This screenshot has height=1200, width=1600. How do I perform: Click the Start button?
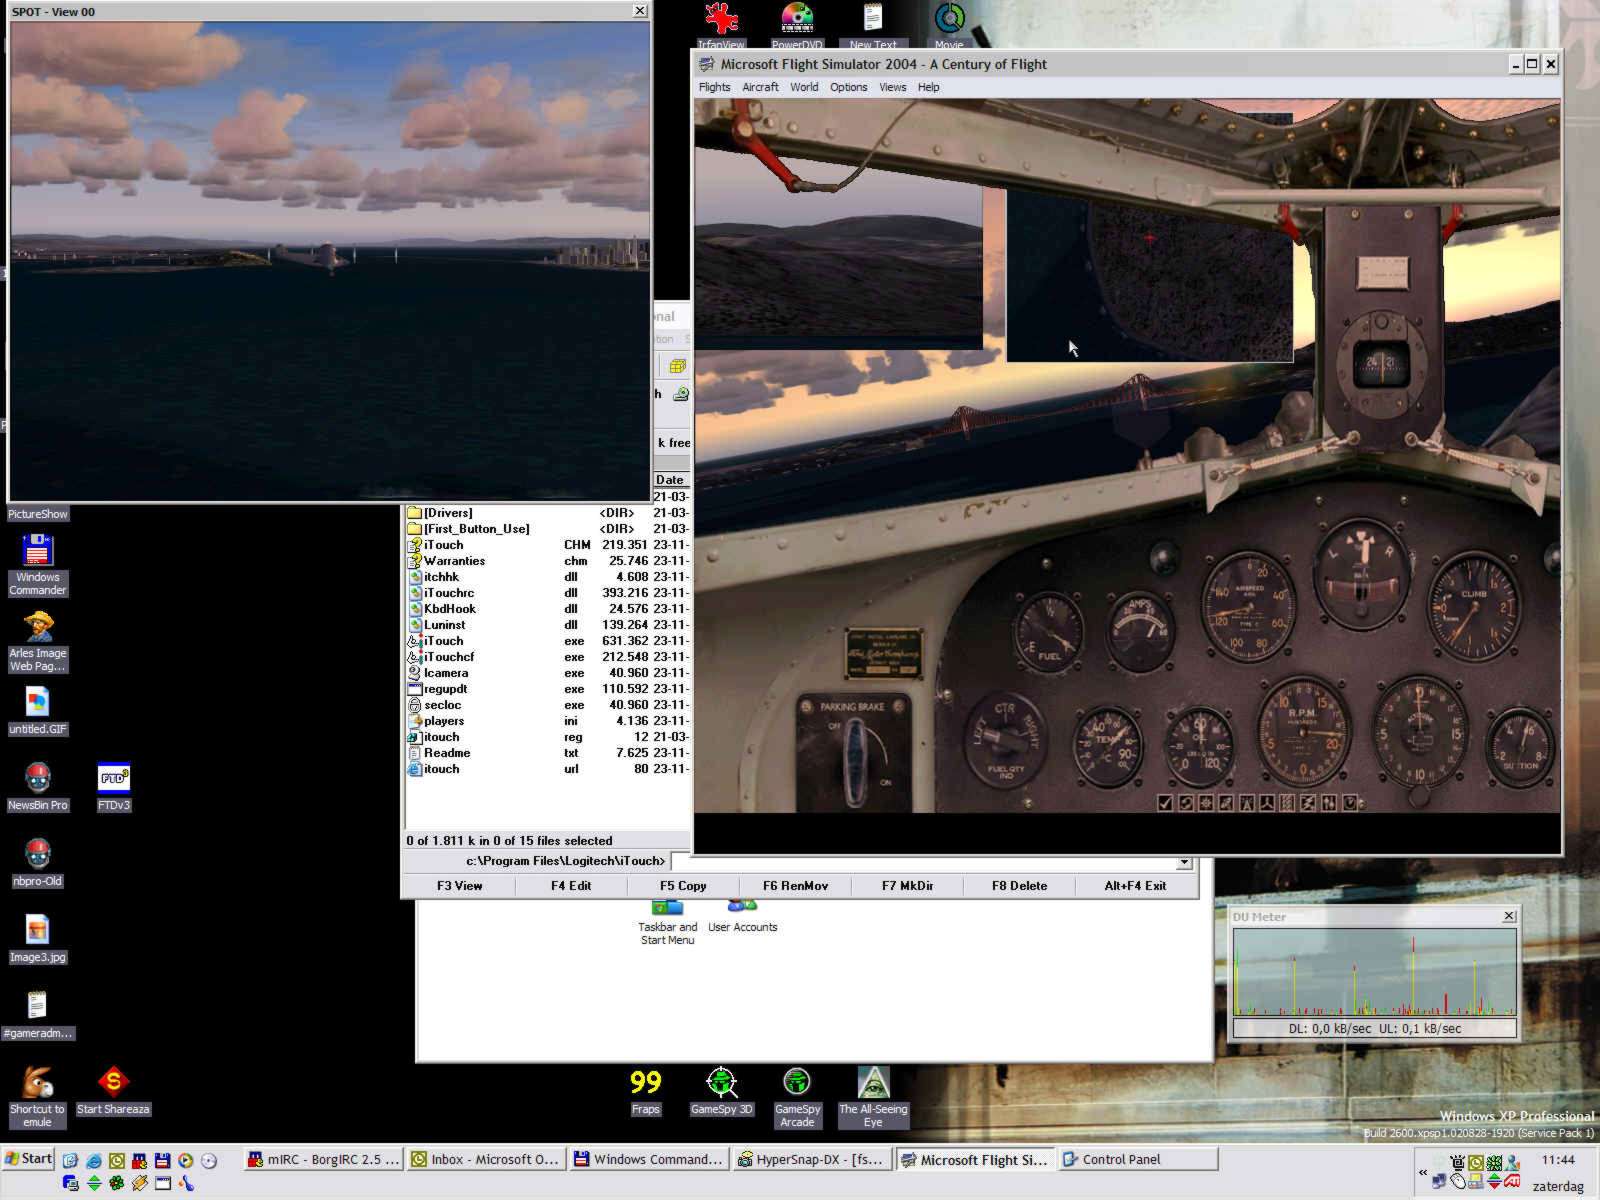pos(28,1159)
